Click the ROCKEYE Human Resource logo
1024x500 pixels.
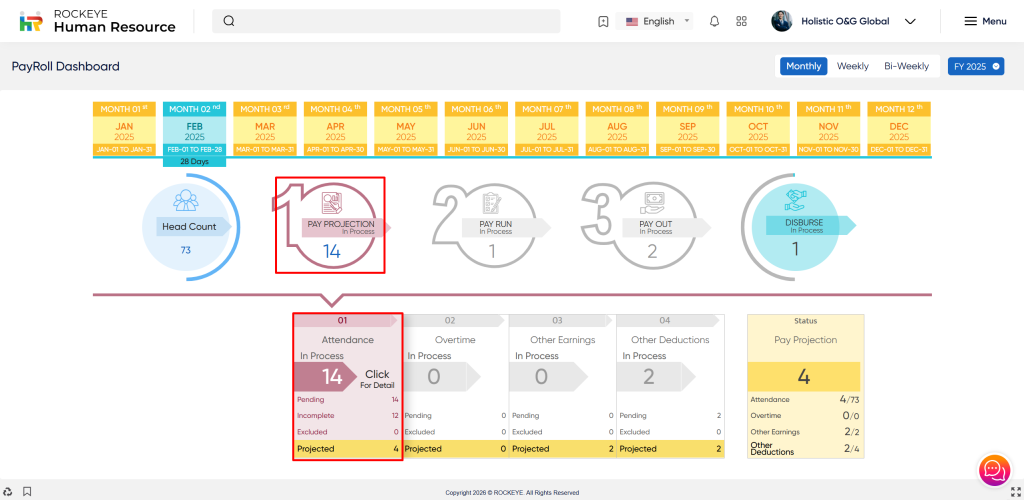click(97, 21)
